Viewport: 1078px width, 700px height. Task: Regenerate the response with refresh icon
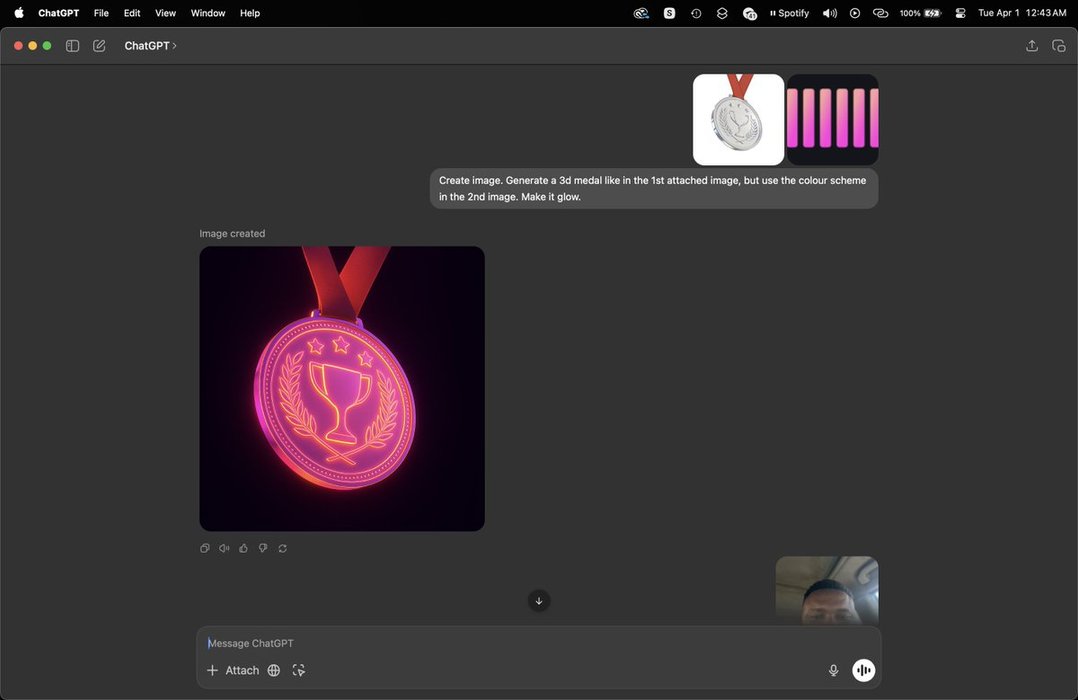(x=282, y=548)
